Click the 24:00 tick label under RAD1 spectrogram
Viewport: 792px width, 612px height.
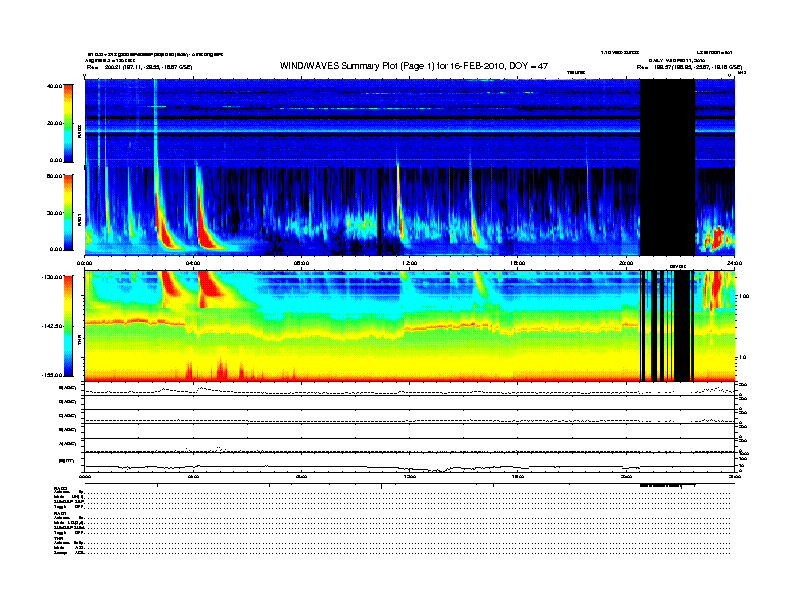pos(734,263)
